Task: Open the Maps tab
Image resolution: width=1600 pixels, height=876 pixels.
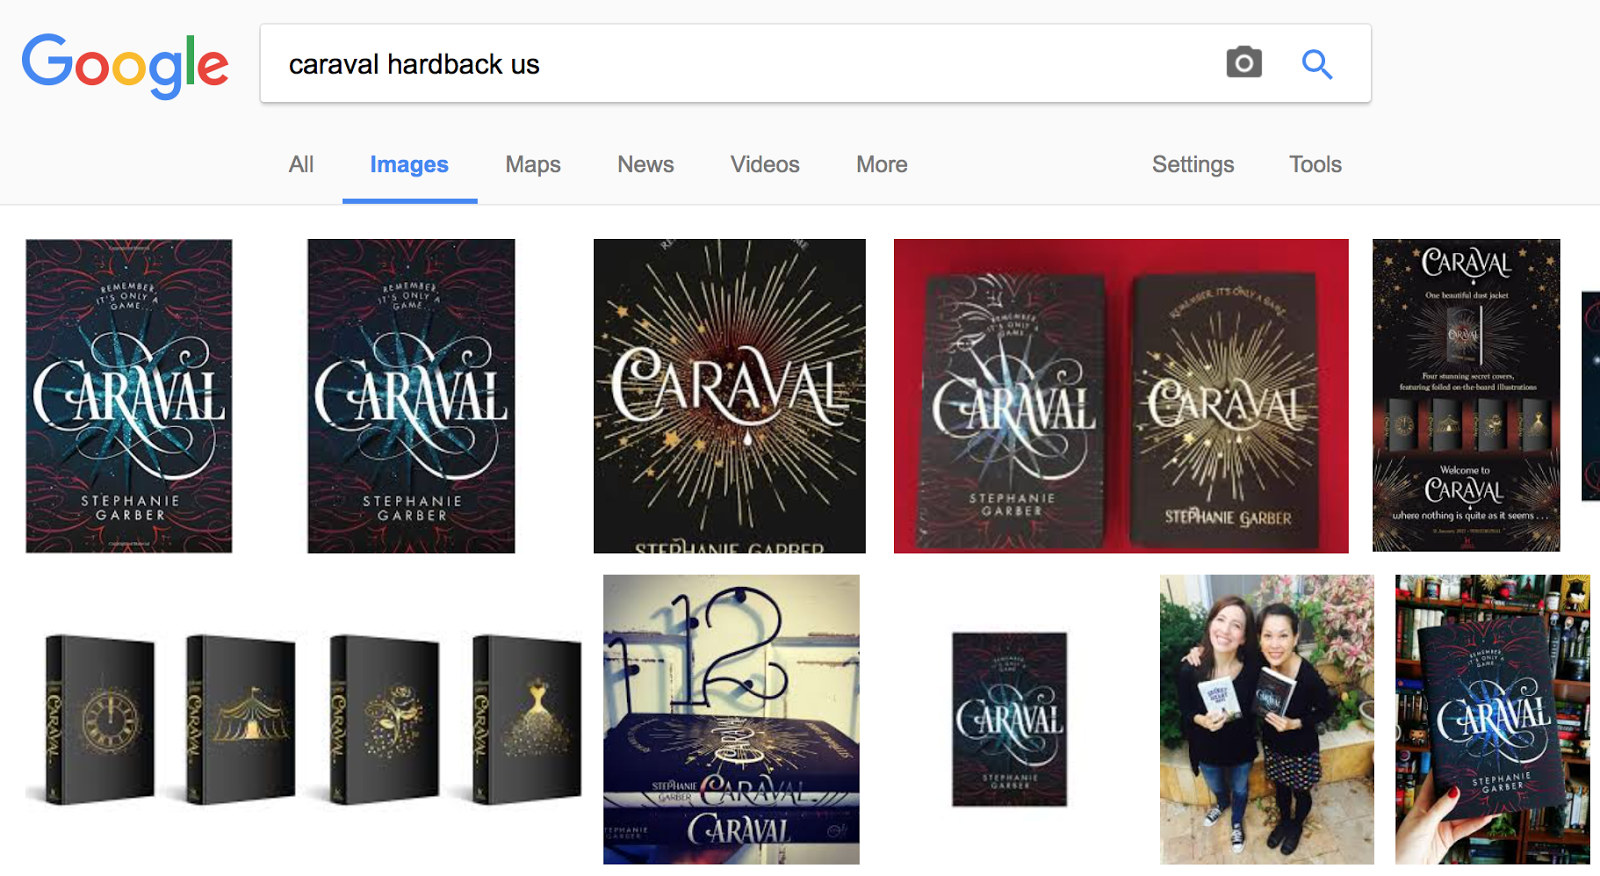Action: [x=533, y=164]
